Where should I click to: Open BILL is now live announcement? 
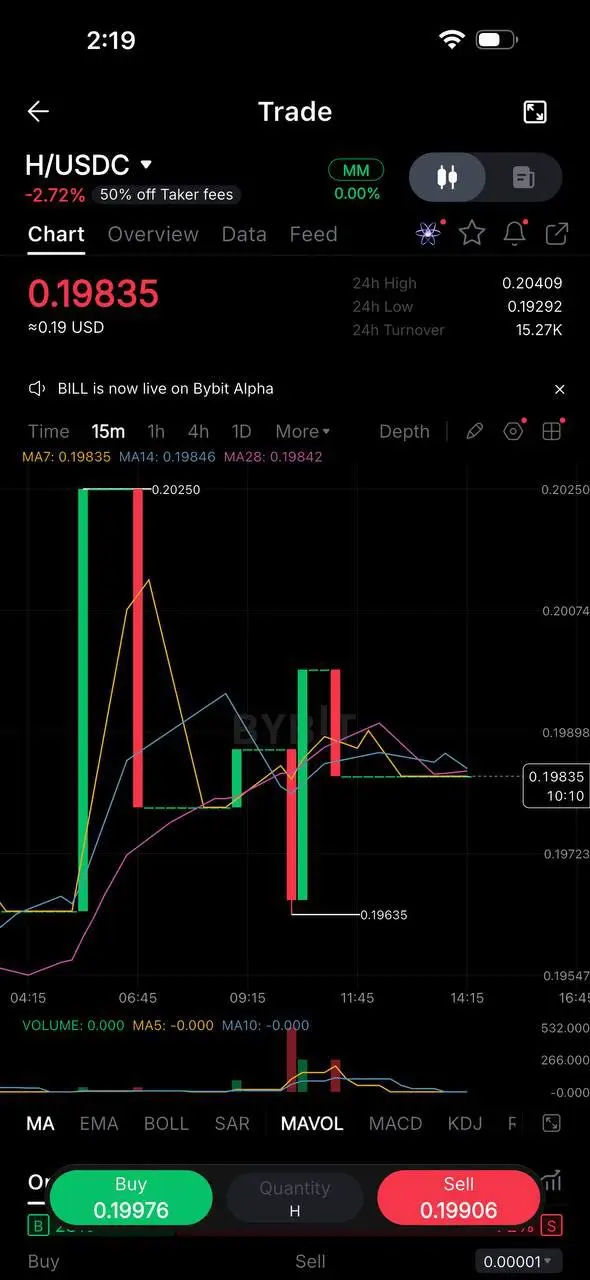tap(165, 388)
